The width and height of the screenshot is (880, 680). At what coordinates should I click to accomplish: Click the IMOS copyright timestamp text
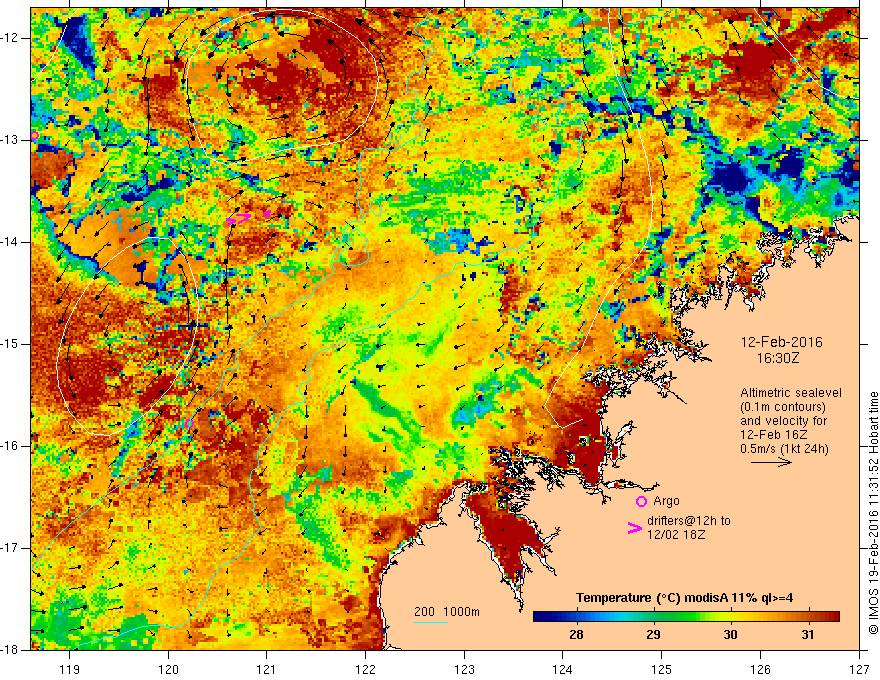(x=873, y=513)
